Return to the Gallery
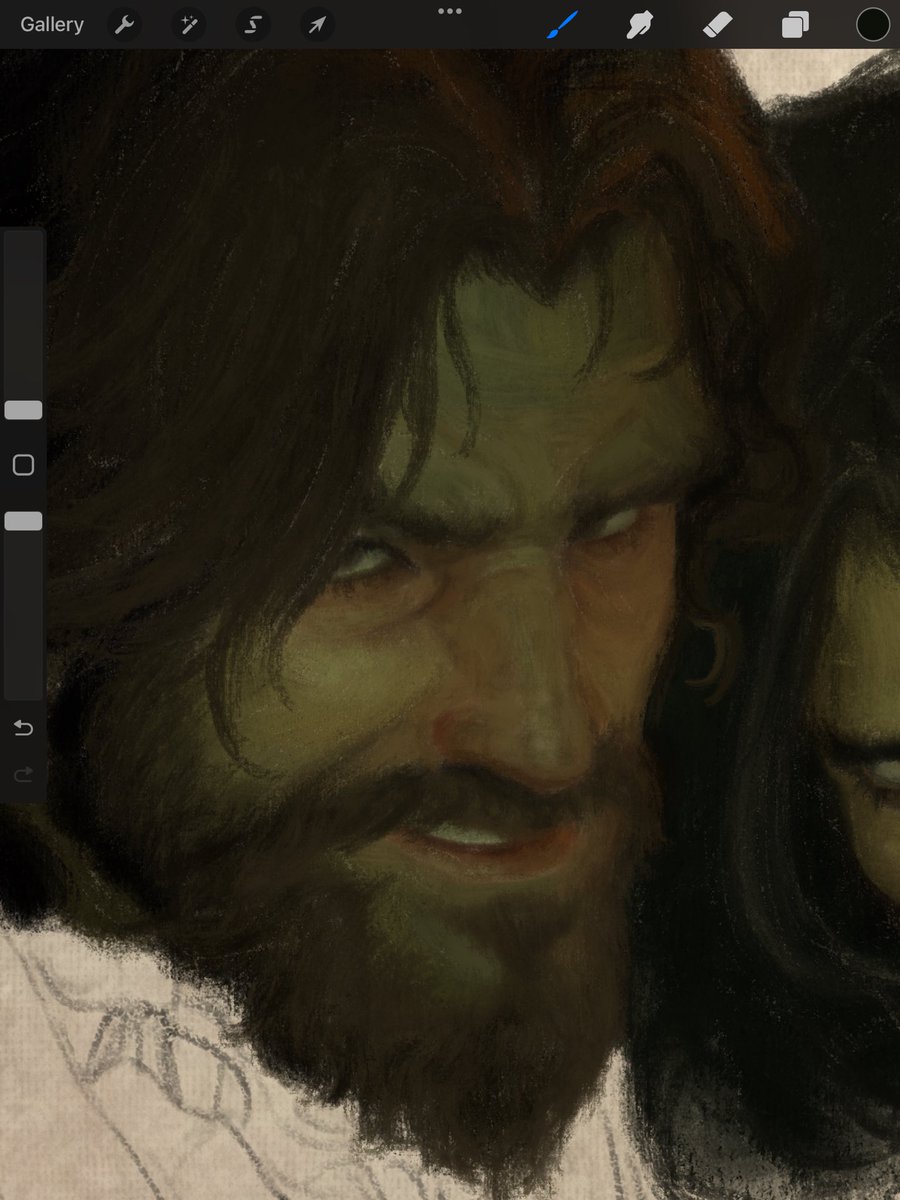 click(51, 24)
